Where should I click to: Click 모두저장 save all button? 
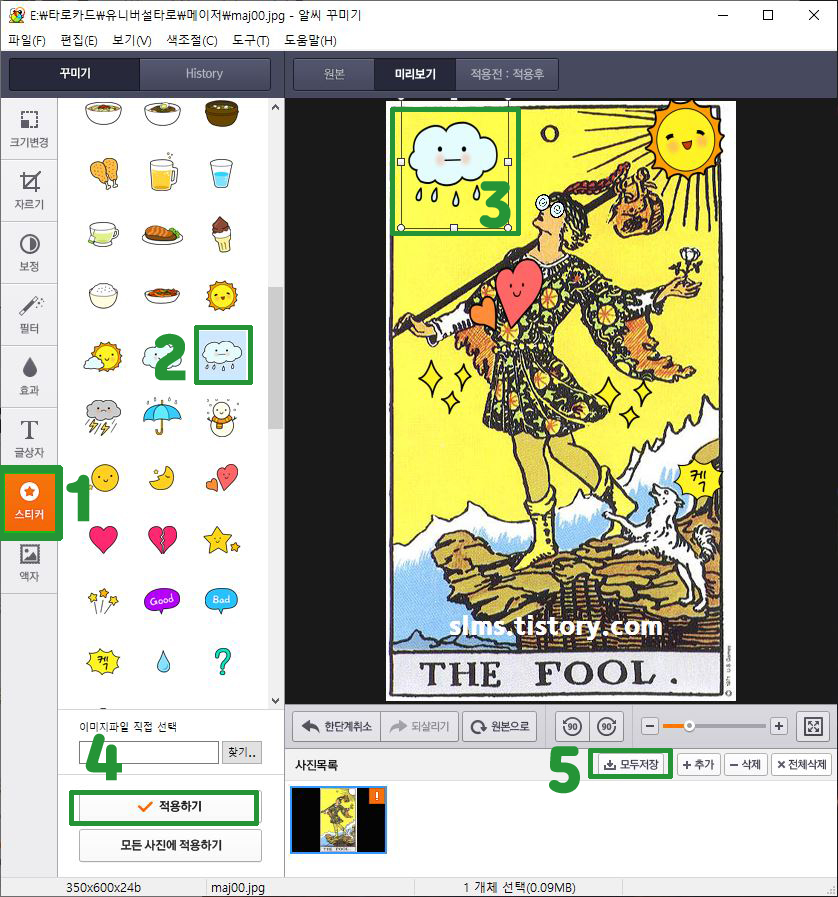[x=631, y=765]
